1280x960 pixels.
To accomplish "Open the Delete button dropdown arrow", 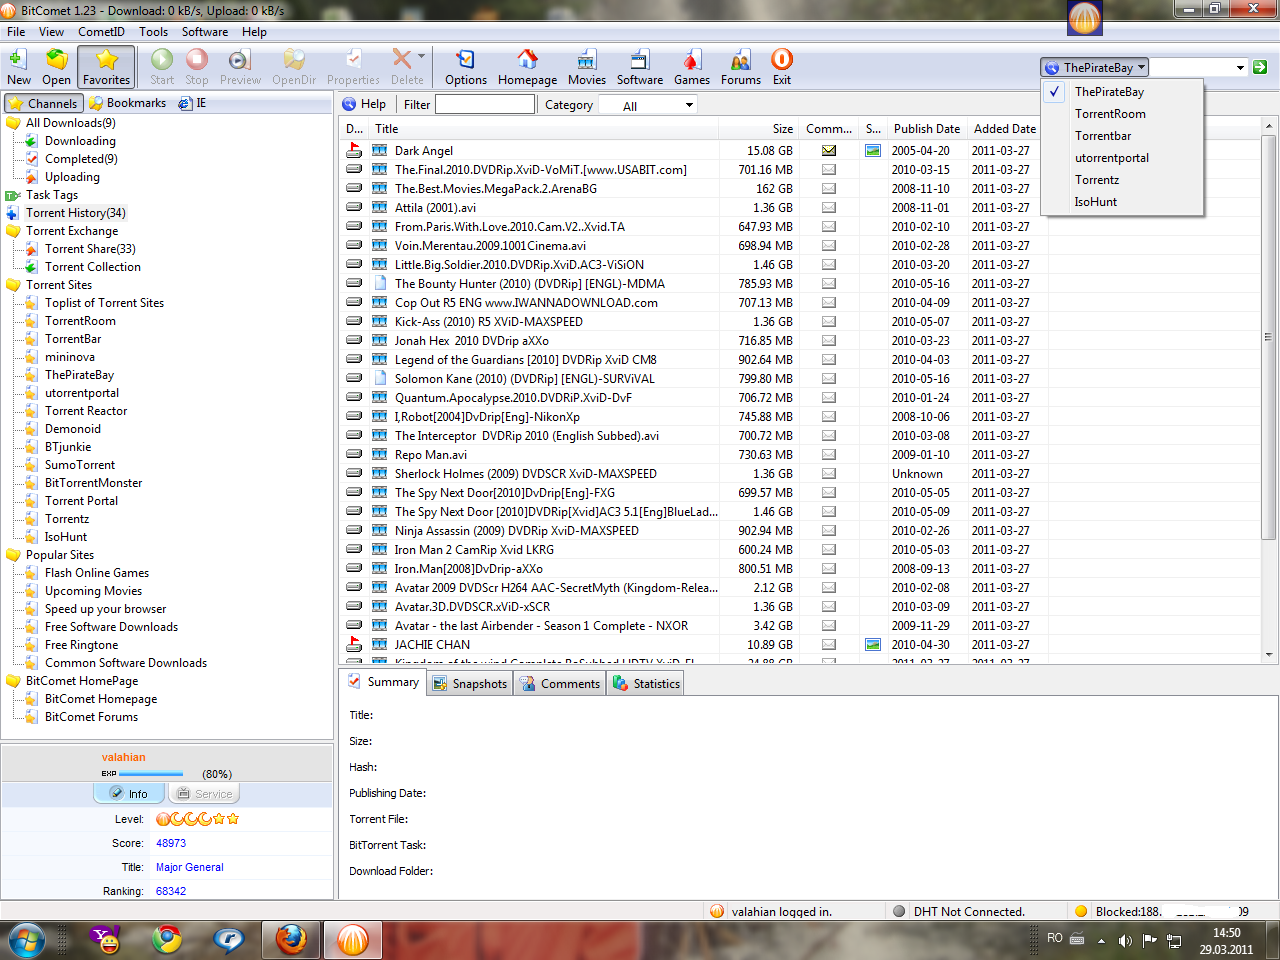I will click(422, 57).
